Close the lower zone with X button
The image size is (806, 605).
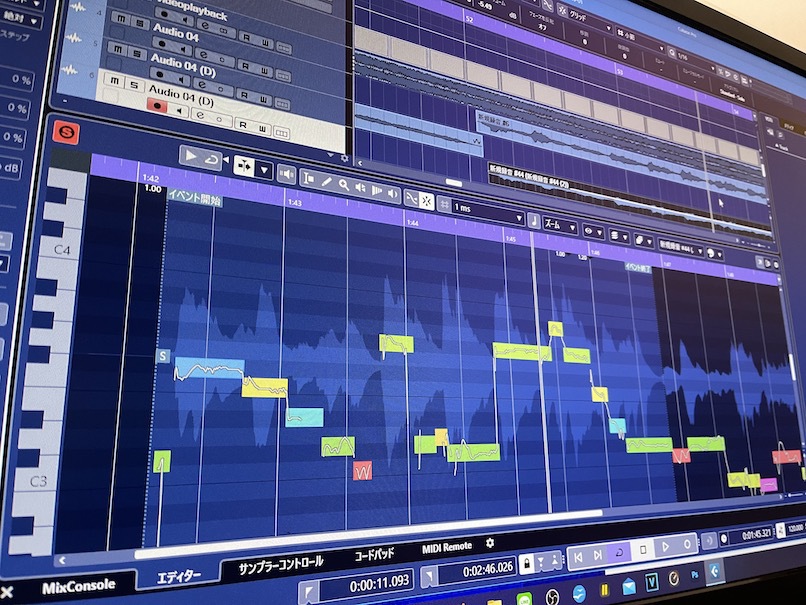[x=7, y=593]
